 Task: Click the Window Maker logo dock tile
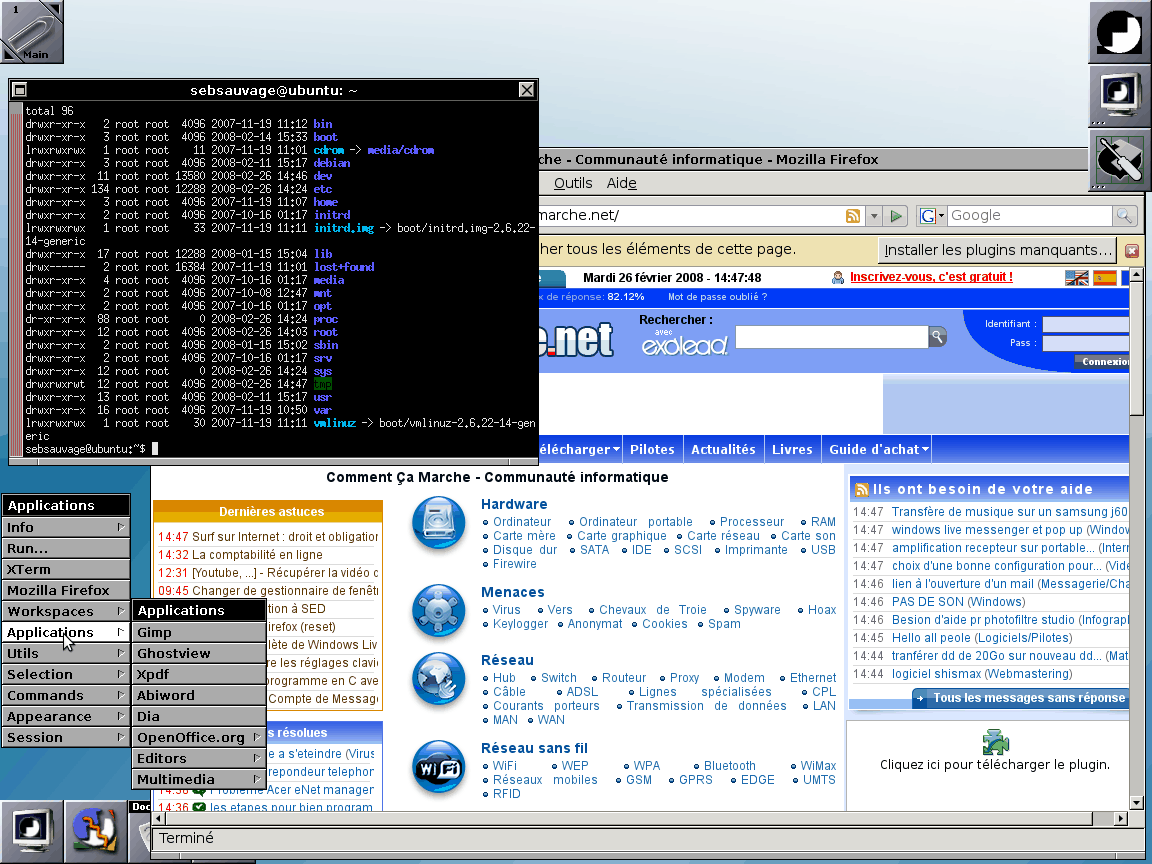click(1120, 31)
